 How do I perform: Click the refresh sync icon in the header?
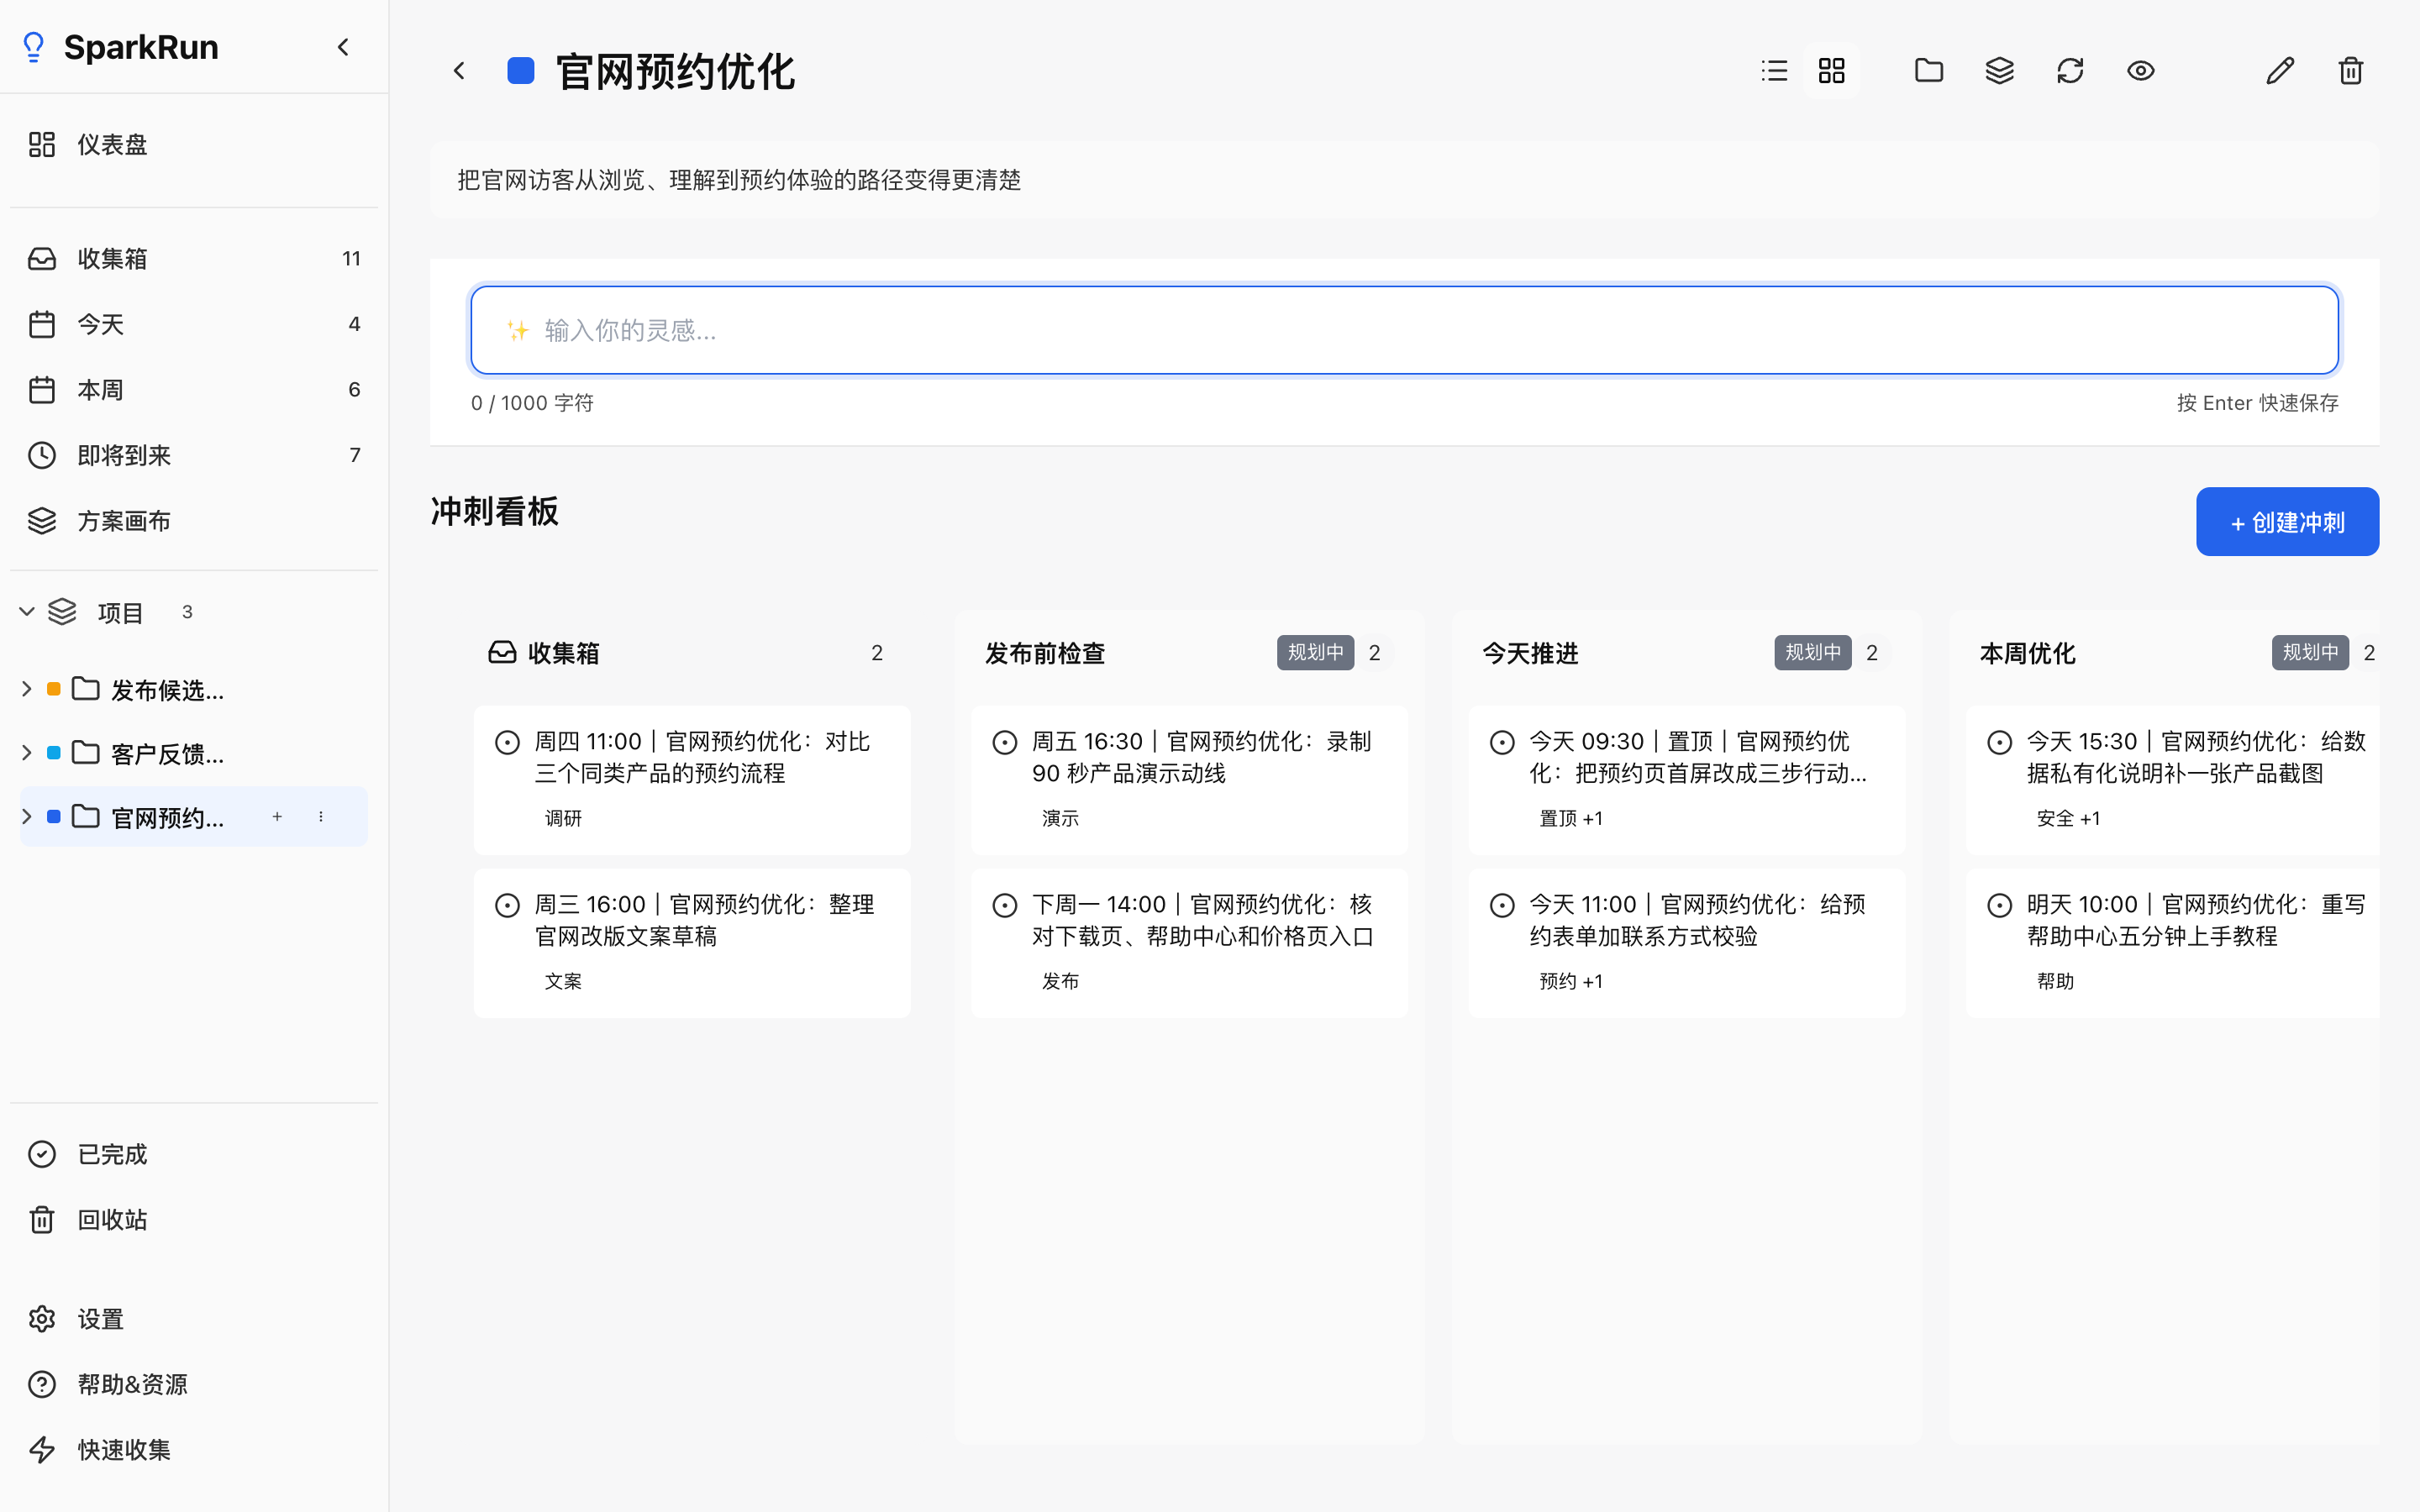click(x=2069, y=70)
